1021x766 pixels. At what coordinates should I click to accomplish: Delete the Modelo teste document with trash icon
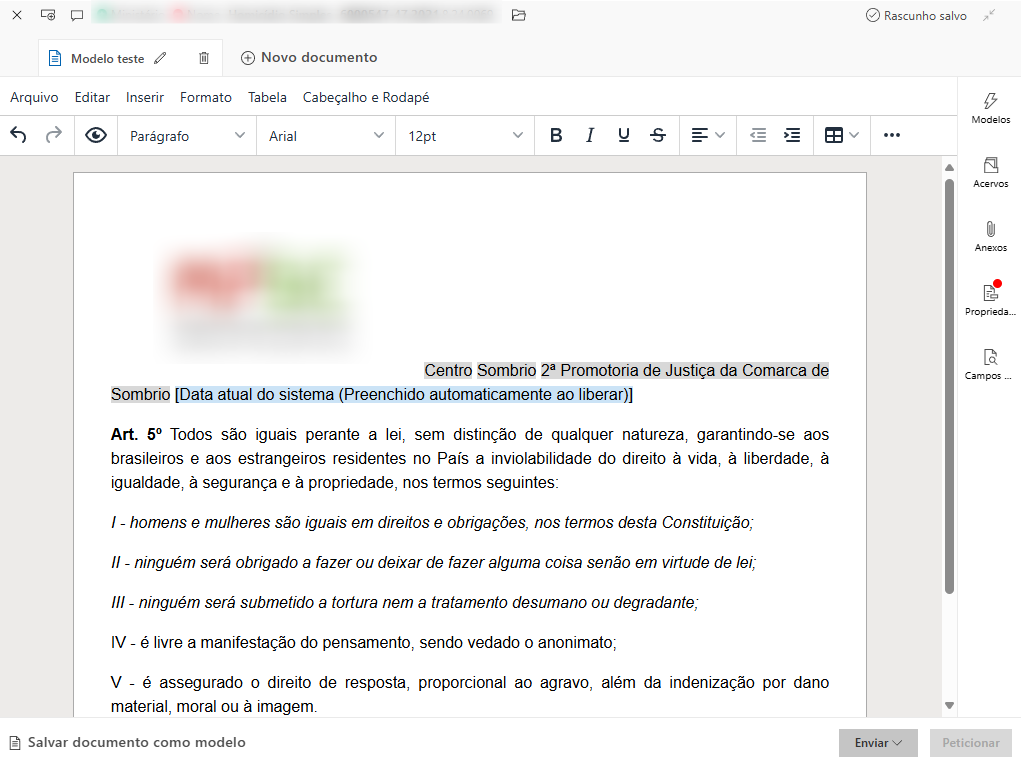[204, 58]
